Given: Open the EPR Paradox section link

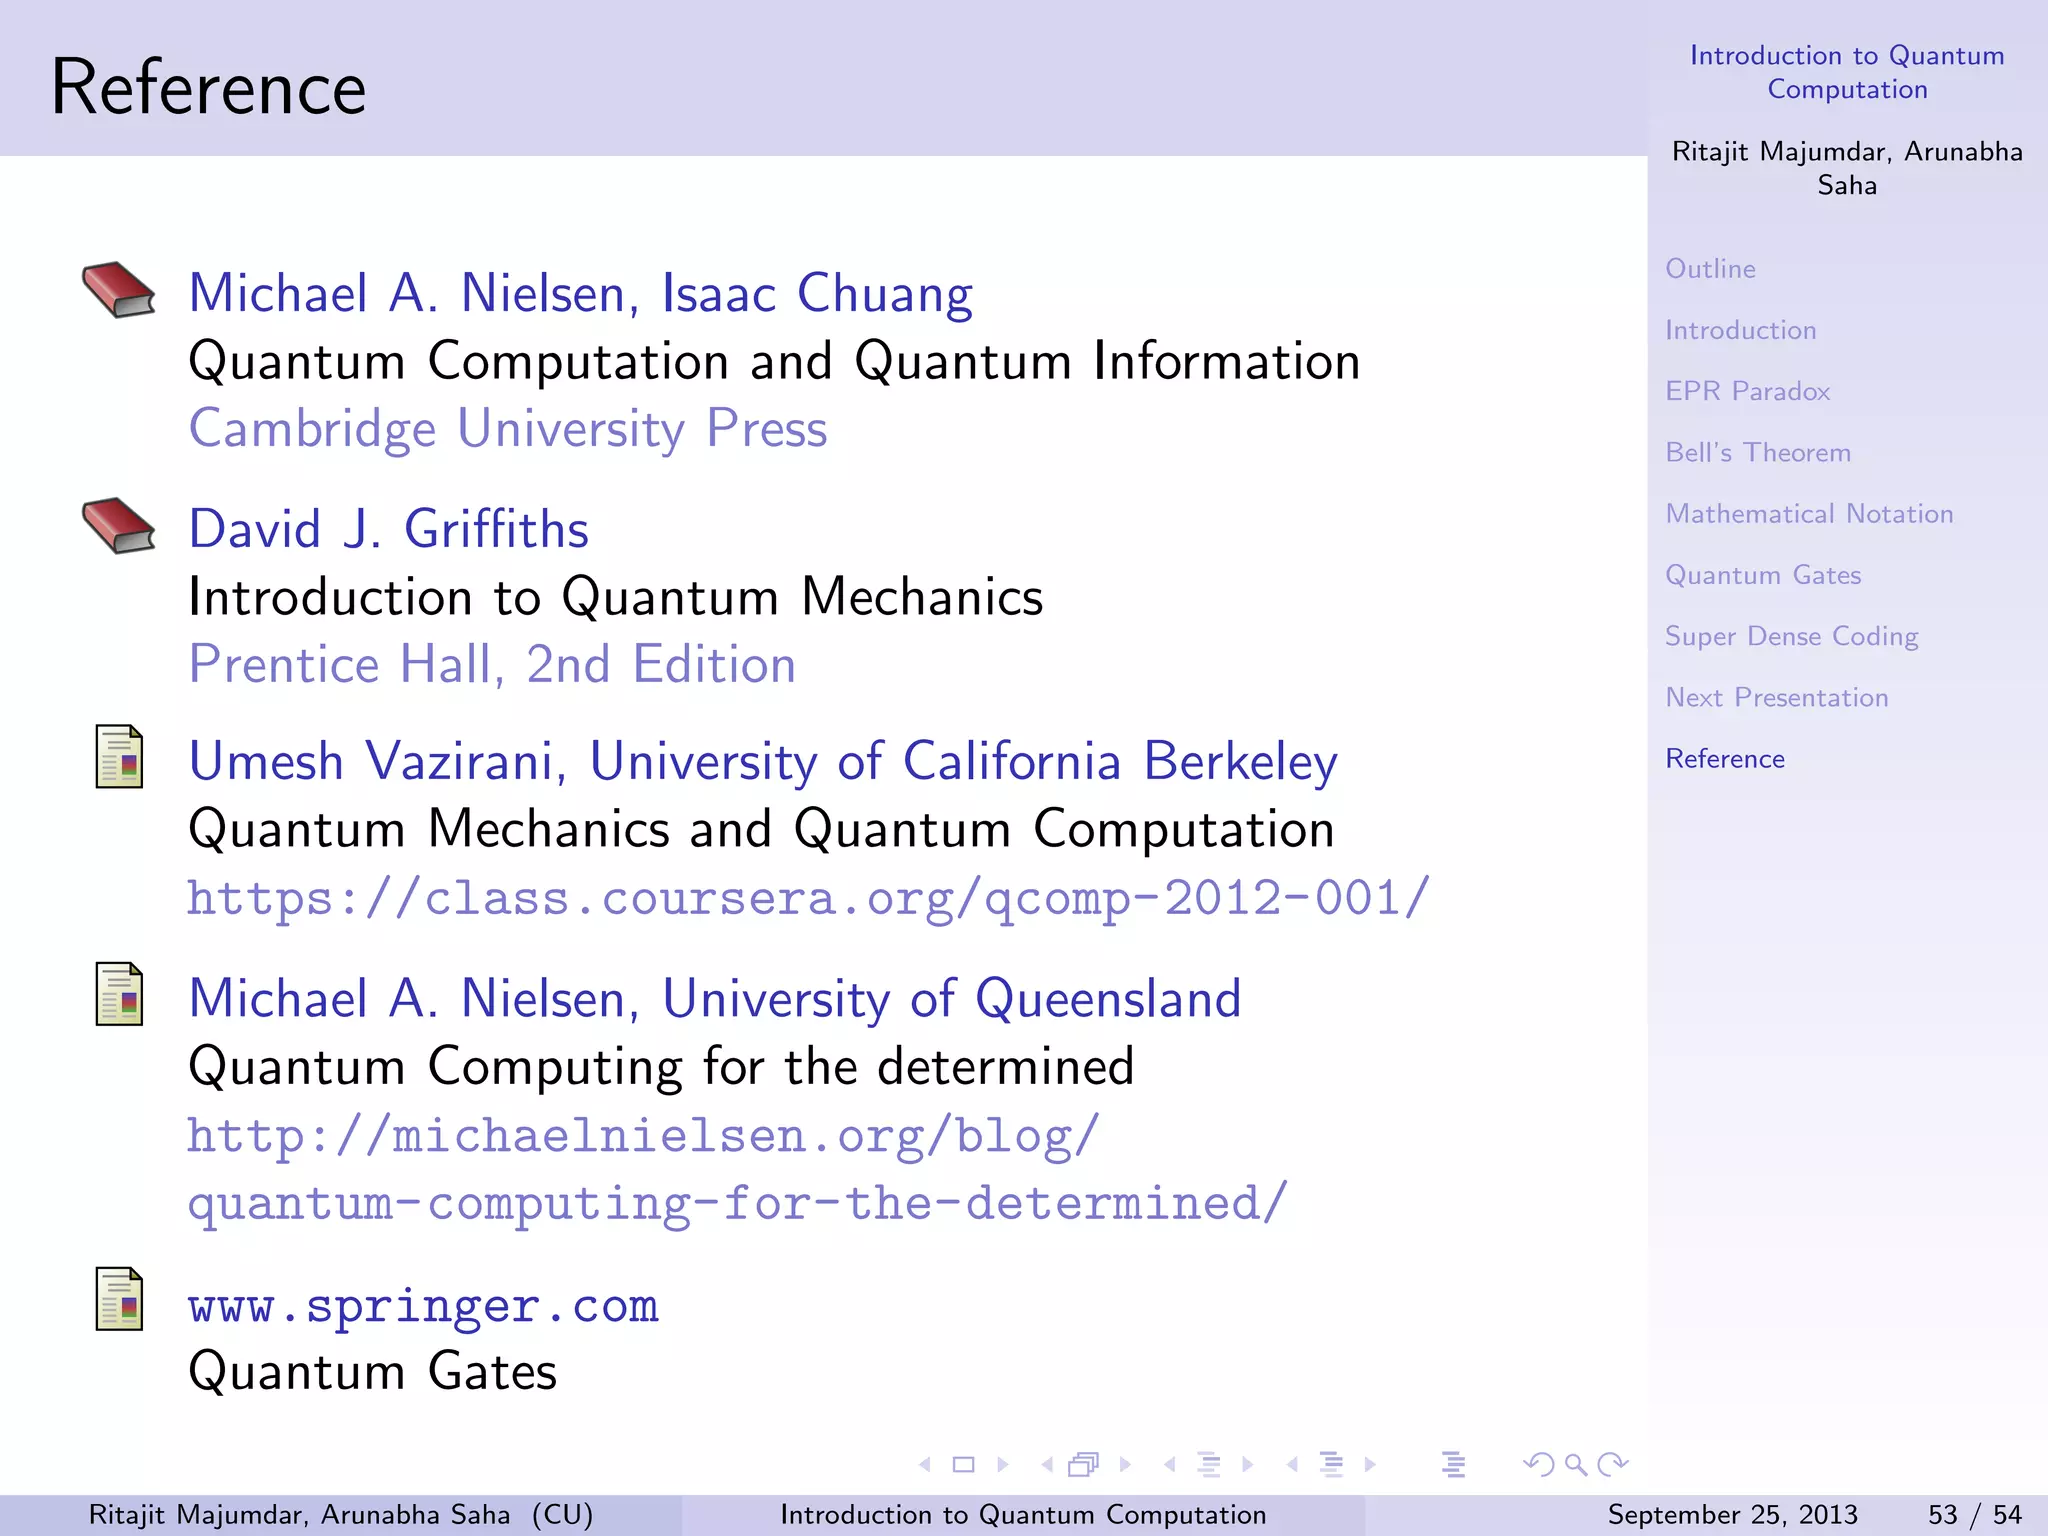Looking at the screenshot, I should pyautogui.click(x=1747, y=391).
